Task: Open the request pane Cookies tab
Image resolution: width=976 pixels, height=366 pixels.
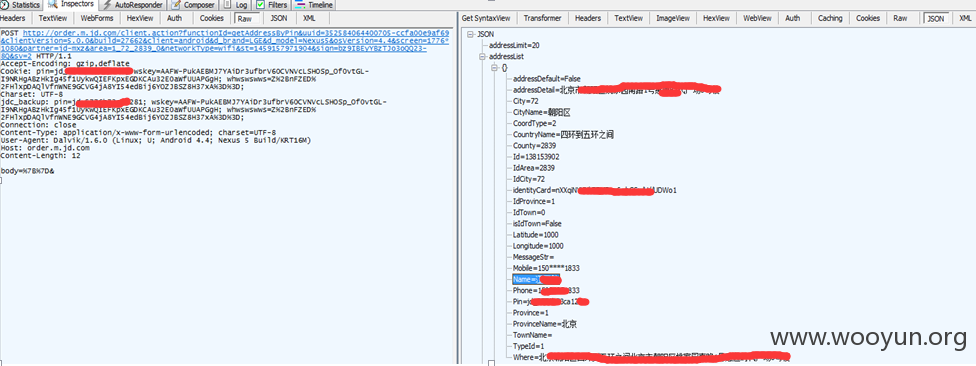Action: [212, 18]
